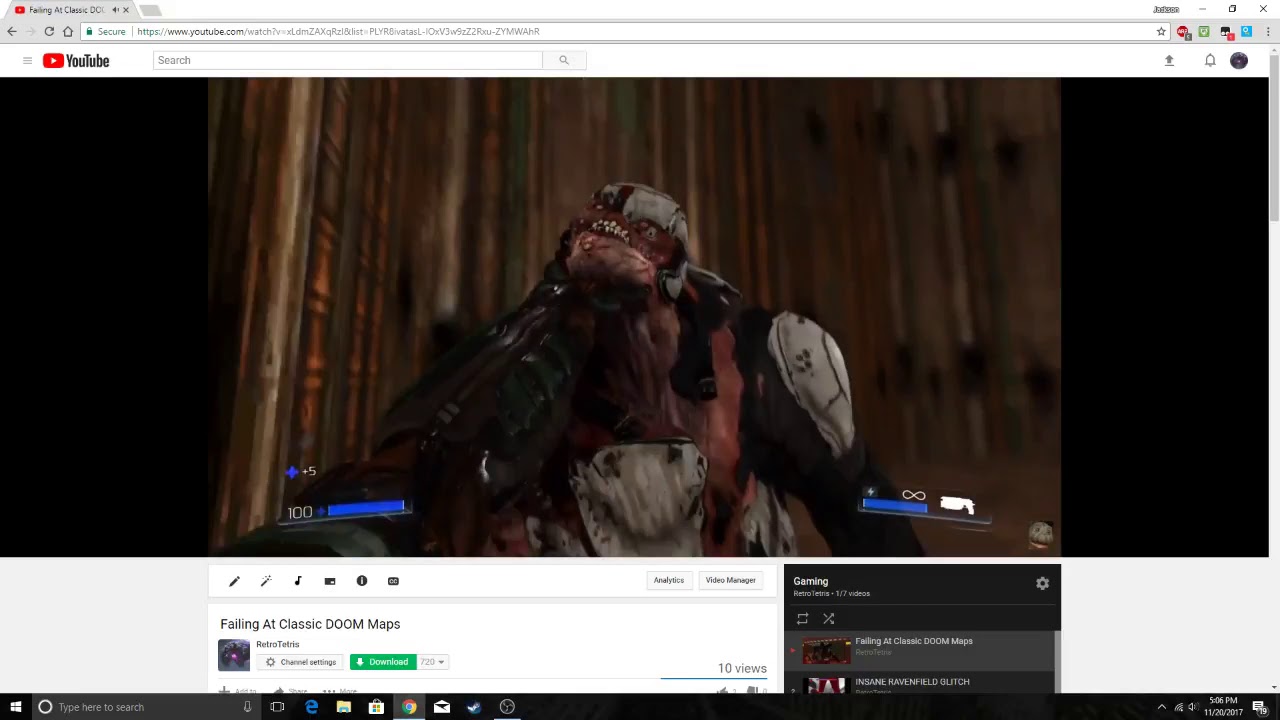Viewport: 1280px width, 720px height.
Task: Reload the page
Action: [x=49, y=32]
